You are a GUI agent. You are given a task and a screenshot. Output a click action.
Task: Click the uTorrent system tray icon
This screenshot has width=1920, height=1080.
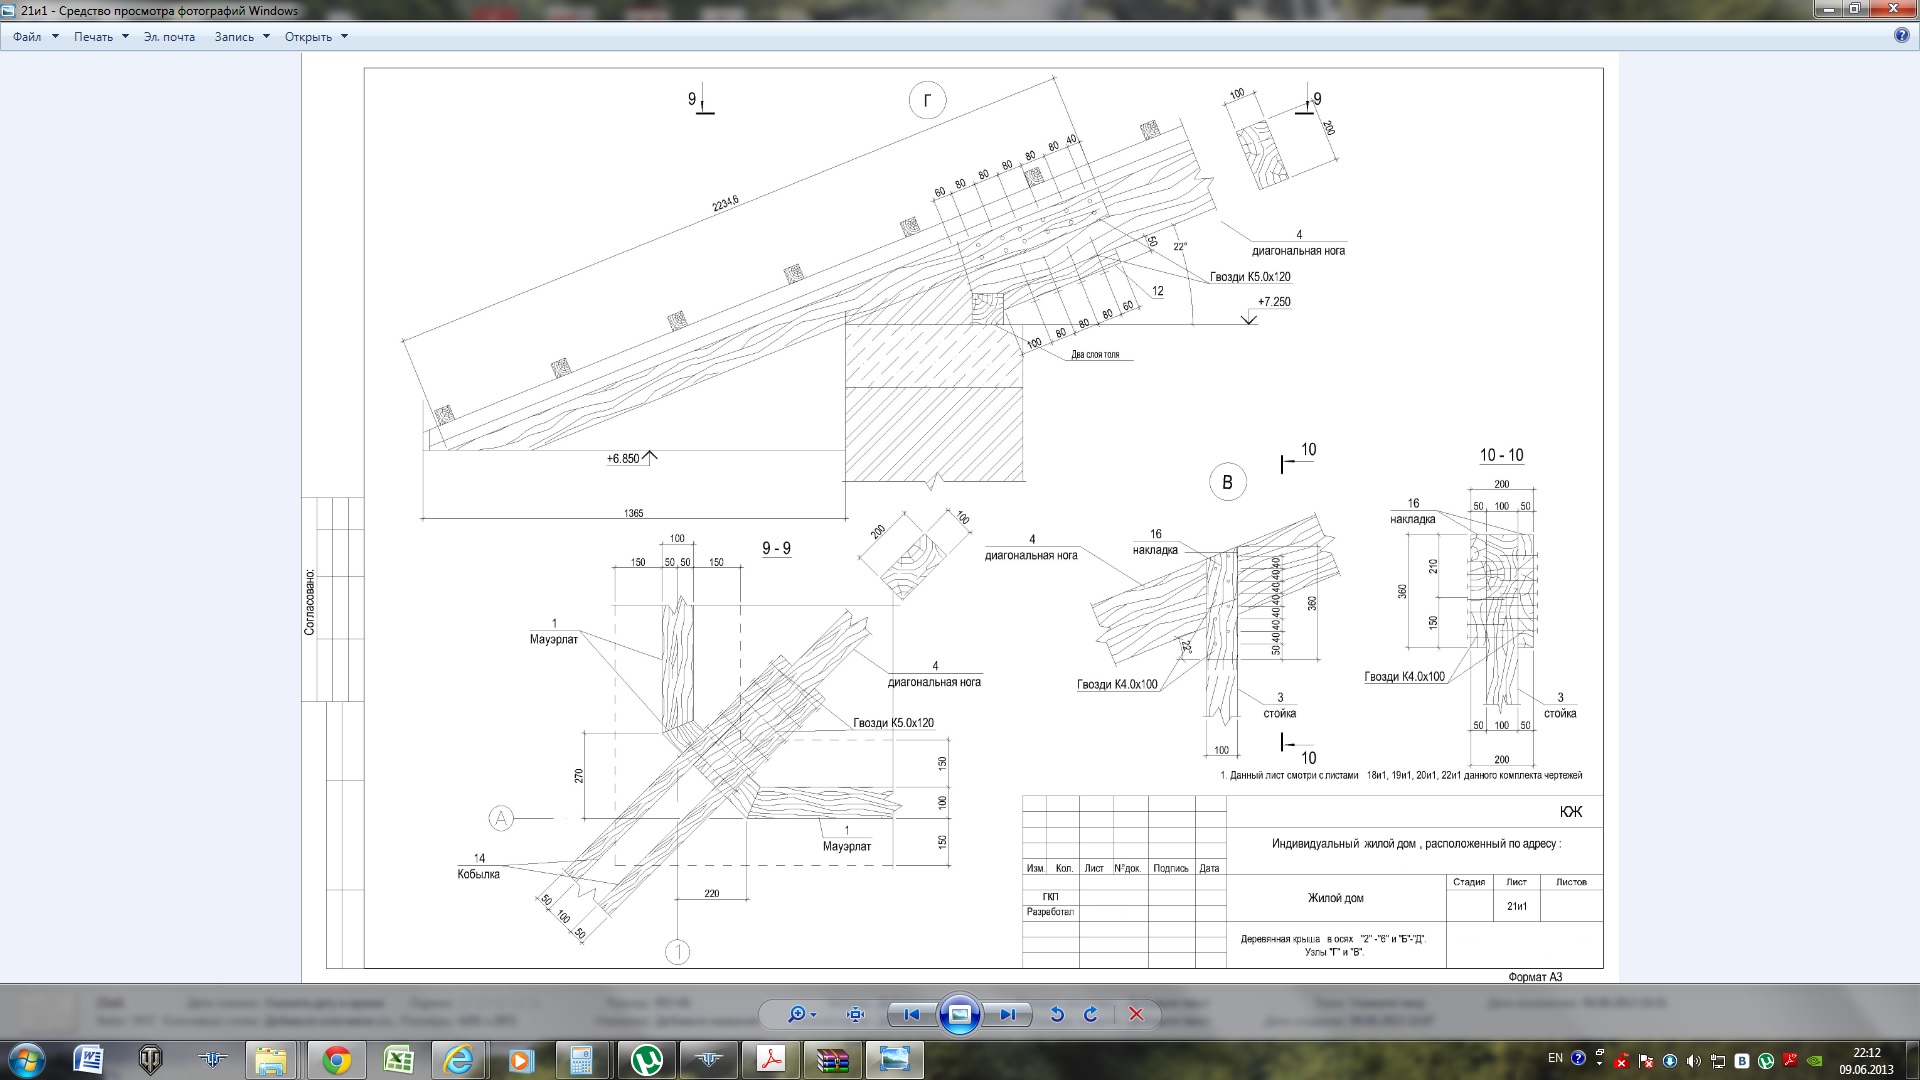(1765, 1061)
